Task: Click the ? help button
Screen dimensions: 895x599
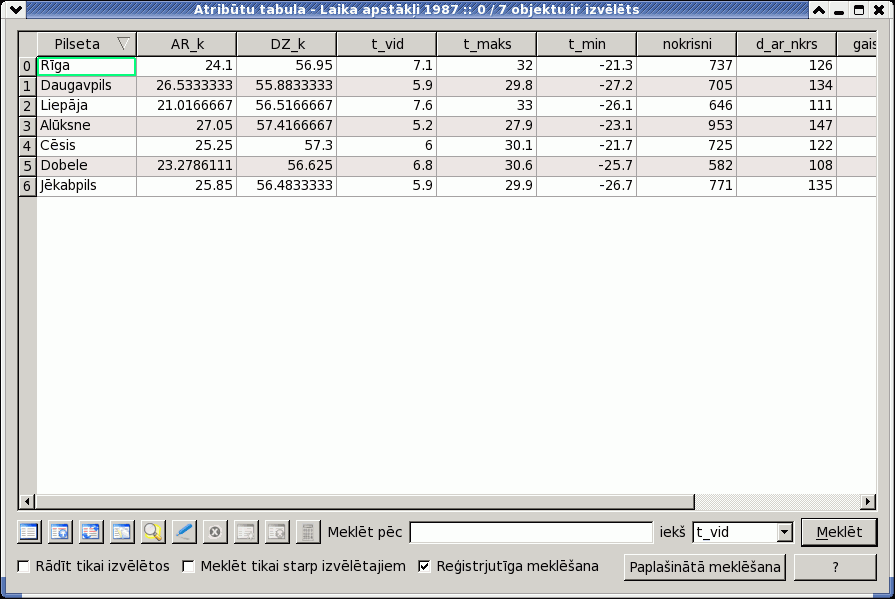Action: pos(835,567)
